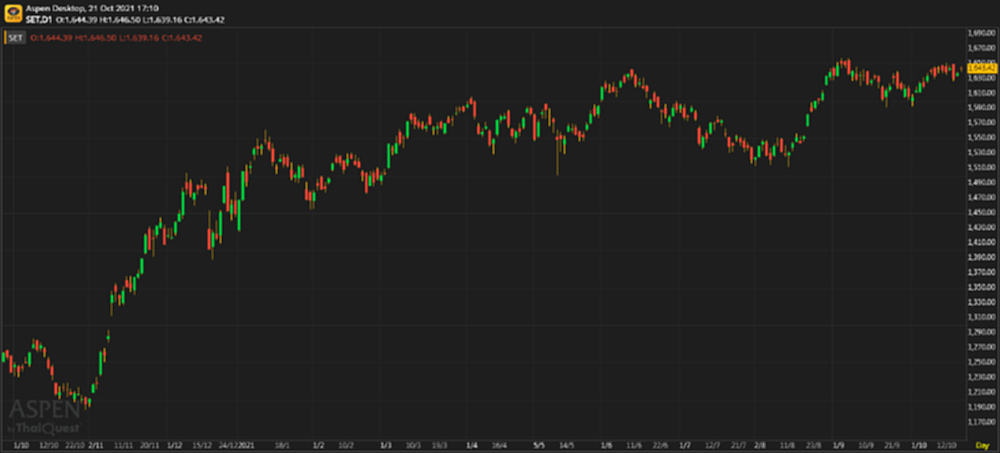The image size is (1000, 453).
Task: Click the 1,690.00 price axis label
Action: coord(982,32)
